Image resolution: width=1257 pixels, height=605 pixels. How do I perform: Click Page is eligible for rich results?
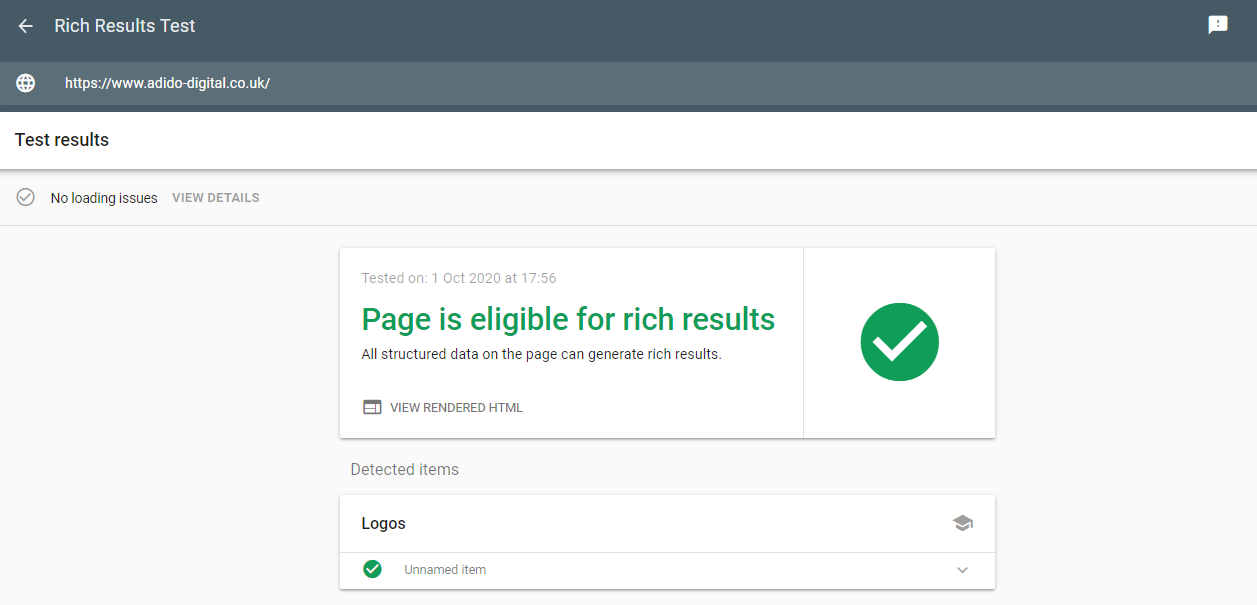click(x=568, y=319)
